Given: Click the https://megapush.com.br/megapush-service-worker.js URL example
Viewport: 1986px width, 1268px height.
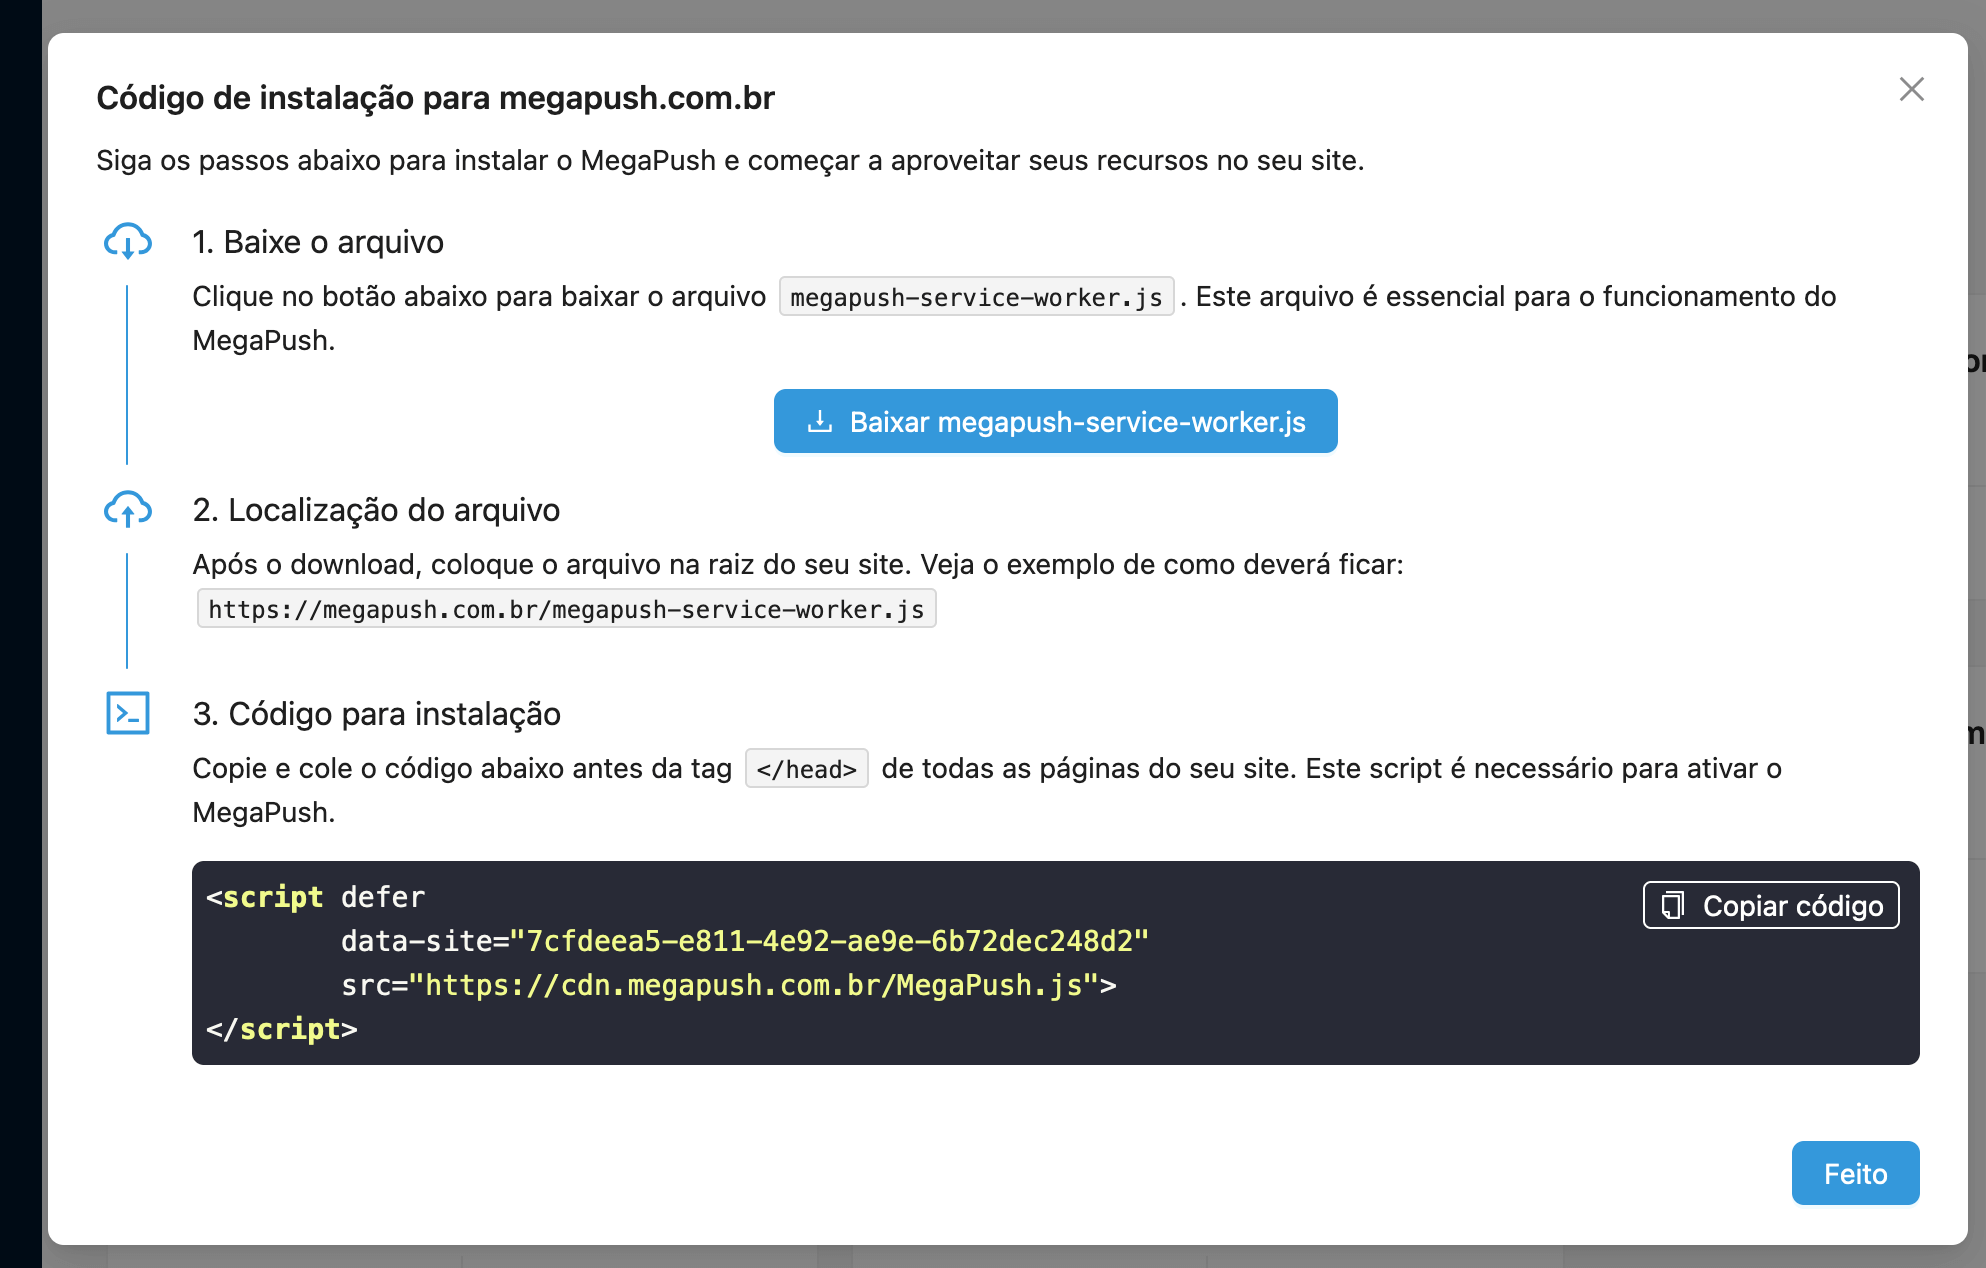Looking at the screenshot, I should tap(566, 608).
